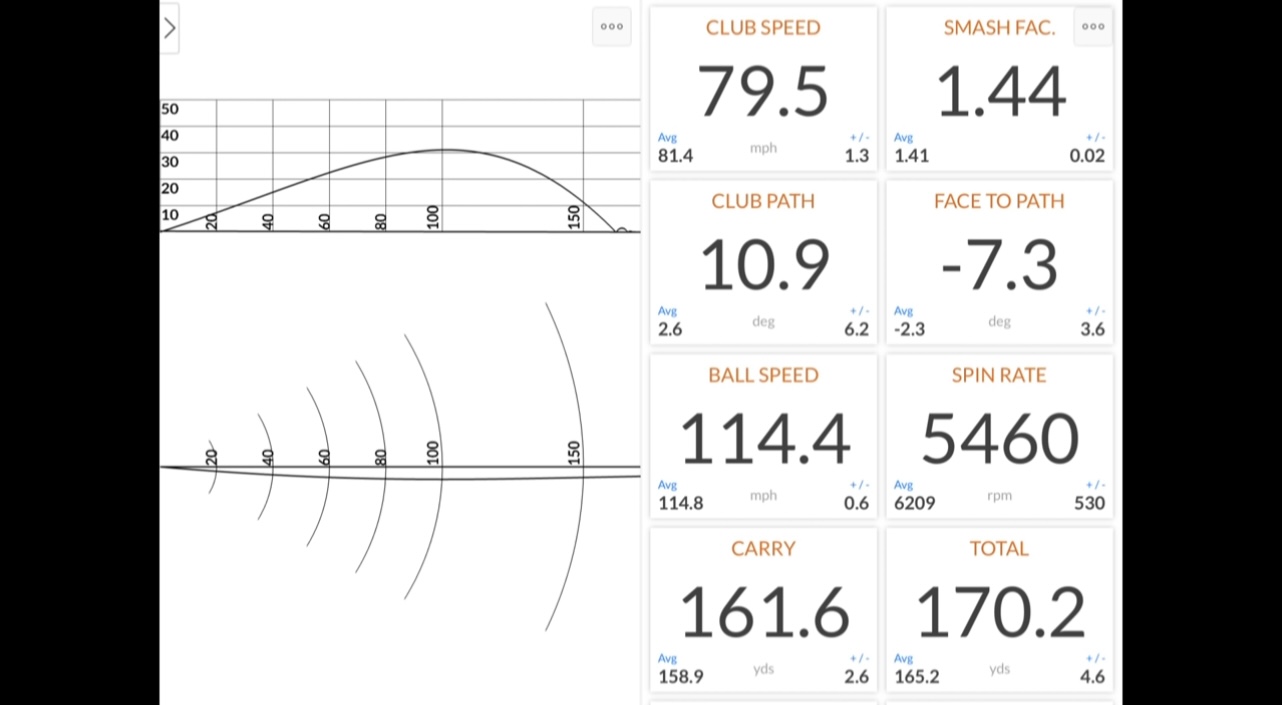Select the Smash Factor tile value 1.44
This screenshot has height=705, width=1282.
(x=1000, y=92)
